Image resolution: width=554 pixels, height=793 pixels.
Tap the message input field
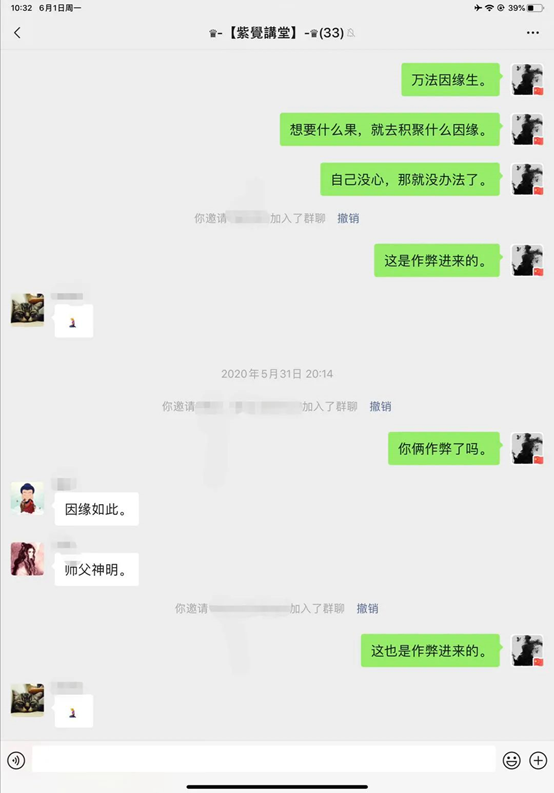click(x=264, y=760)
